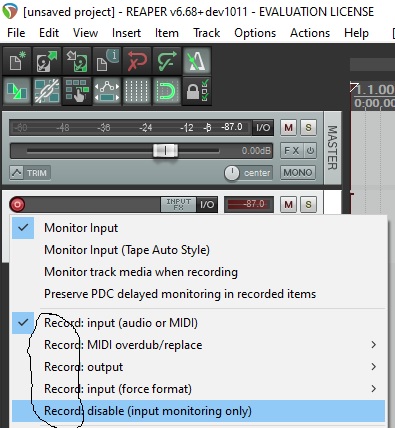
Task: Open the Item menu
Action: [x=167, y=33]
